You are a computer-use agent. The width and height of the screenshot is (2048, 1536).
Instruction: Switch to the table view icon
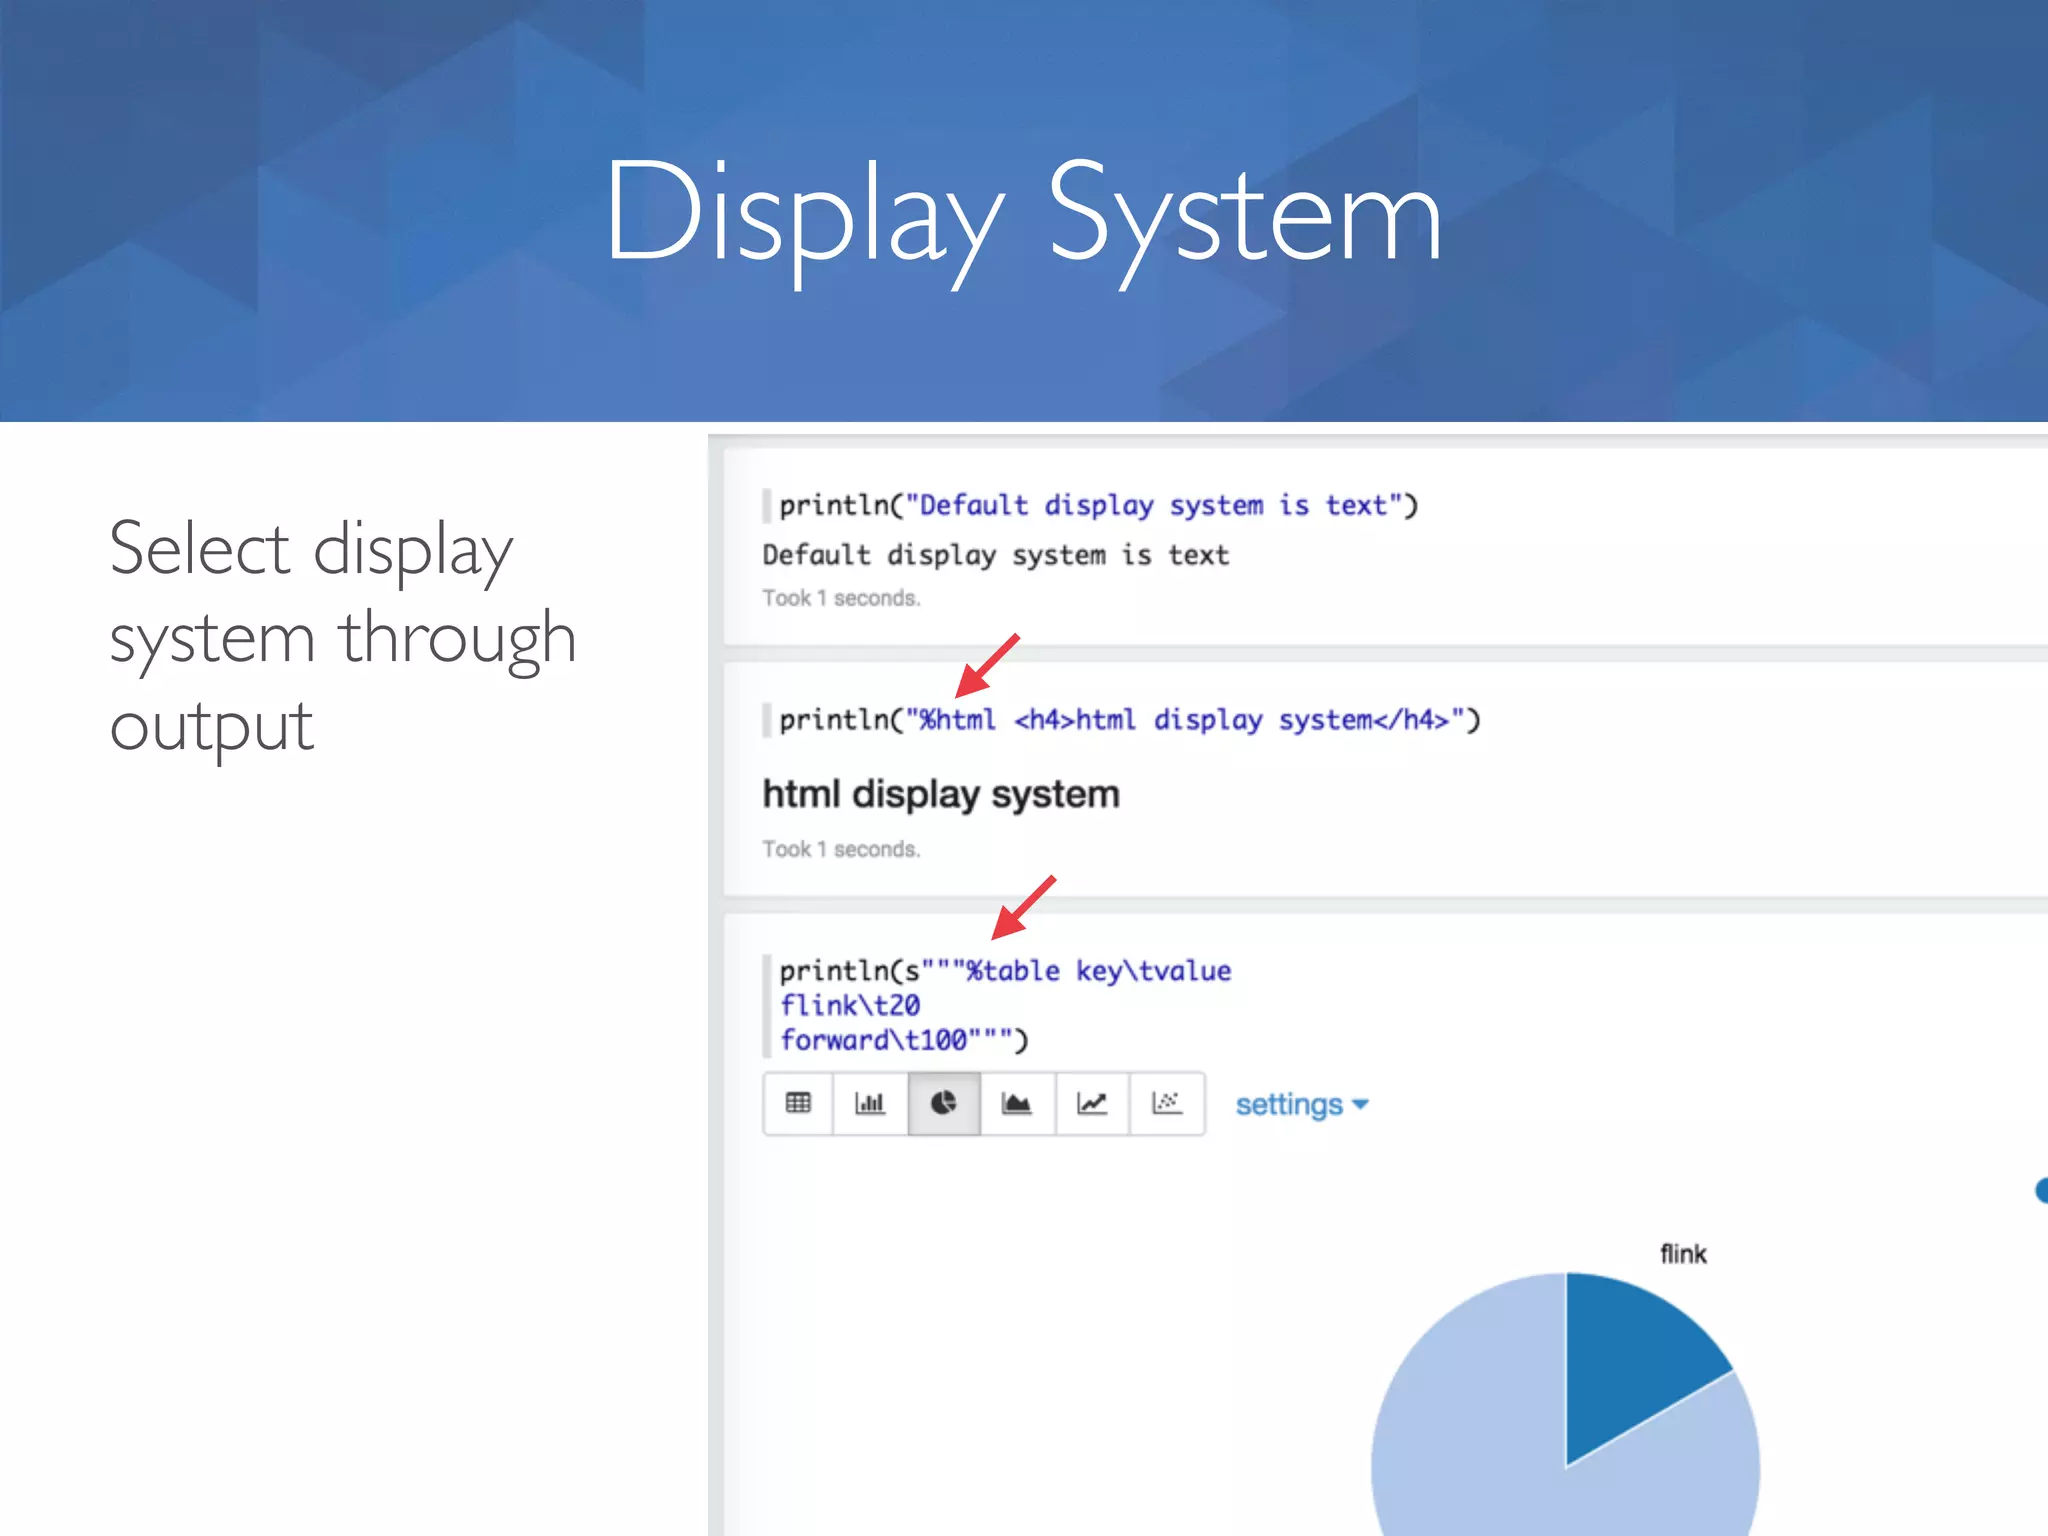(798, 1103)
